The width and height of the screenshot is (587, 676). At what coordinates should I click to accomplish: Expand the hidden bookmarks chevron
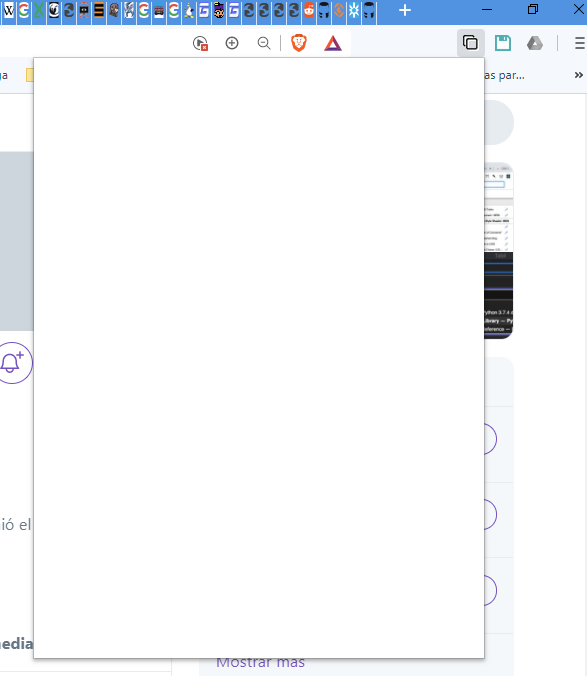pyautogui.click(x=578, y=75)
